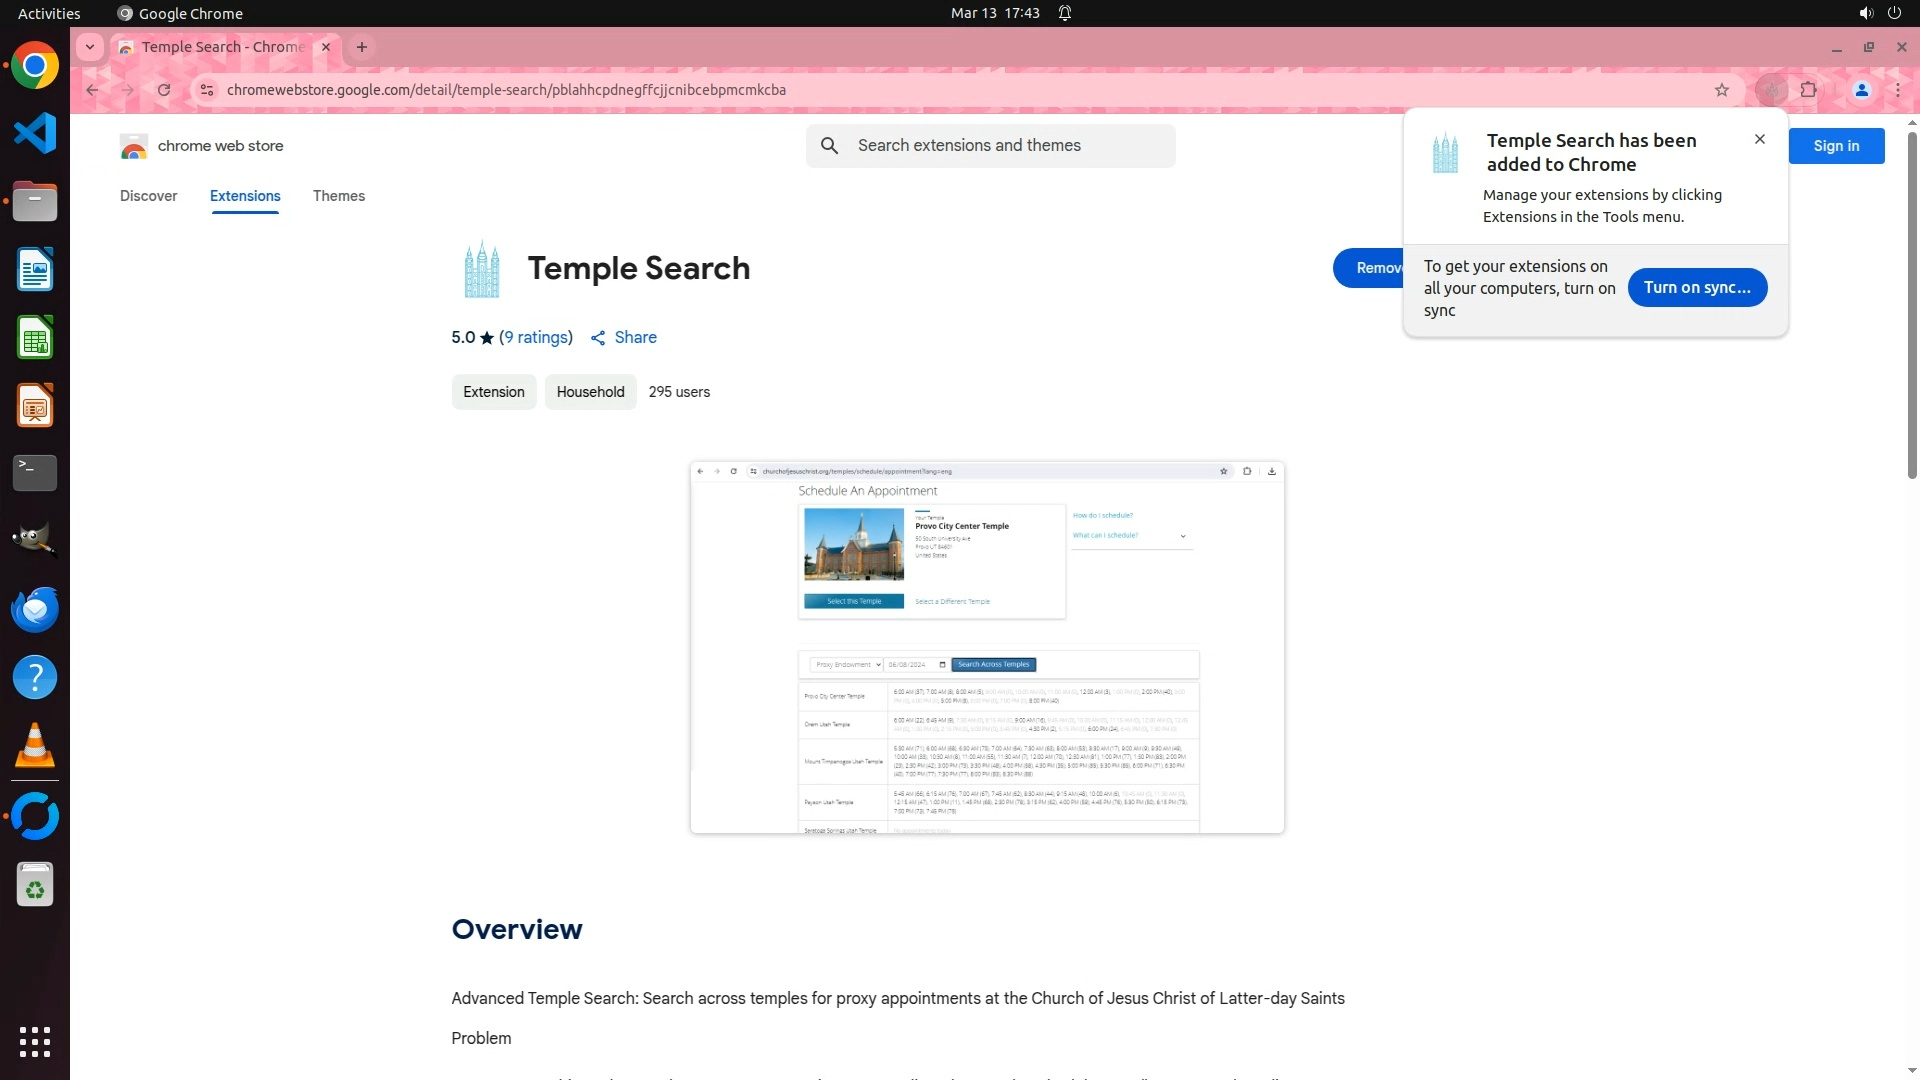Click the Turn on sync button
The width and height of the screenshot is (1920, 1080).
[1696, 288]
